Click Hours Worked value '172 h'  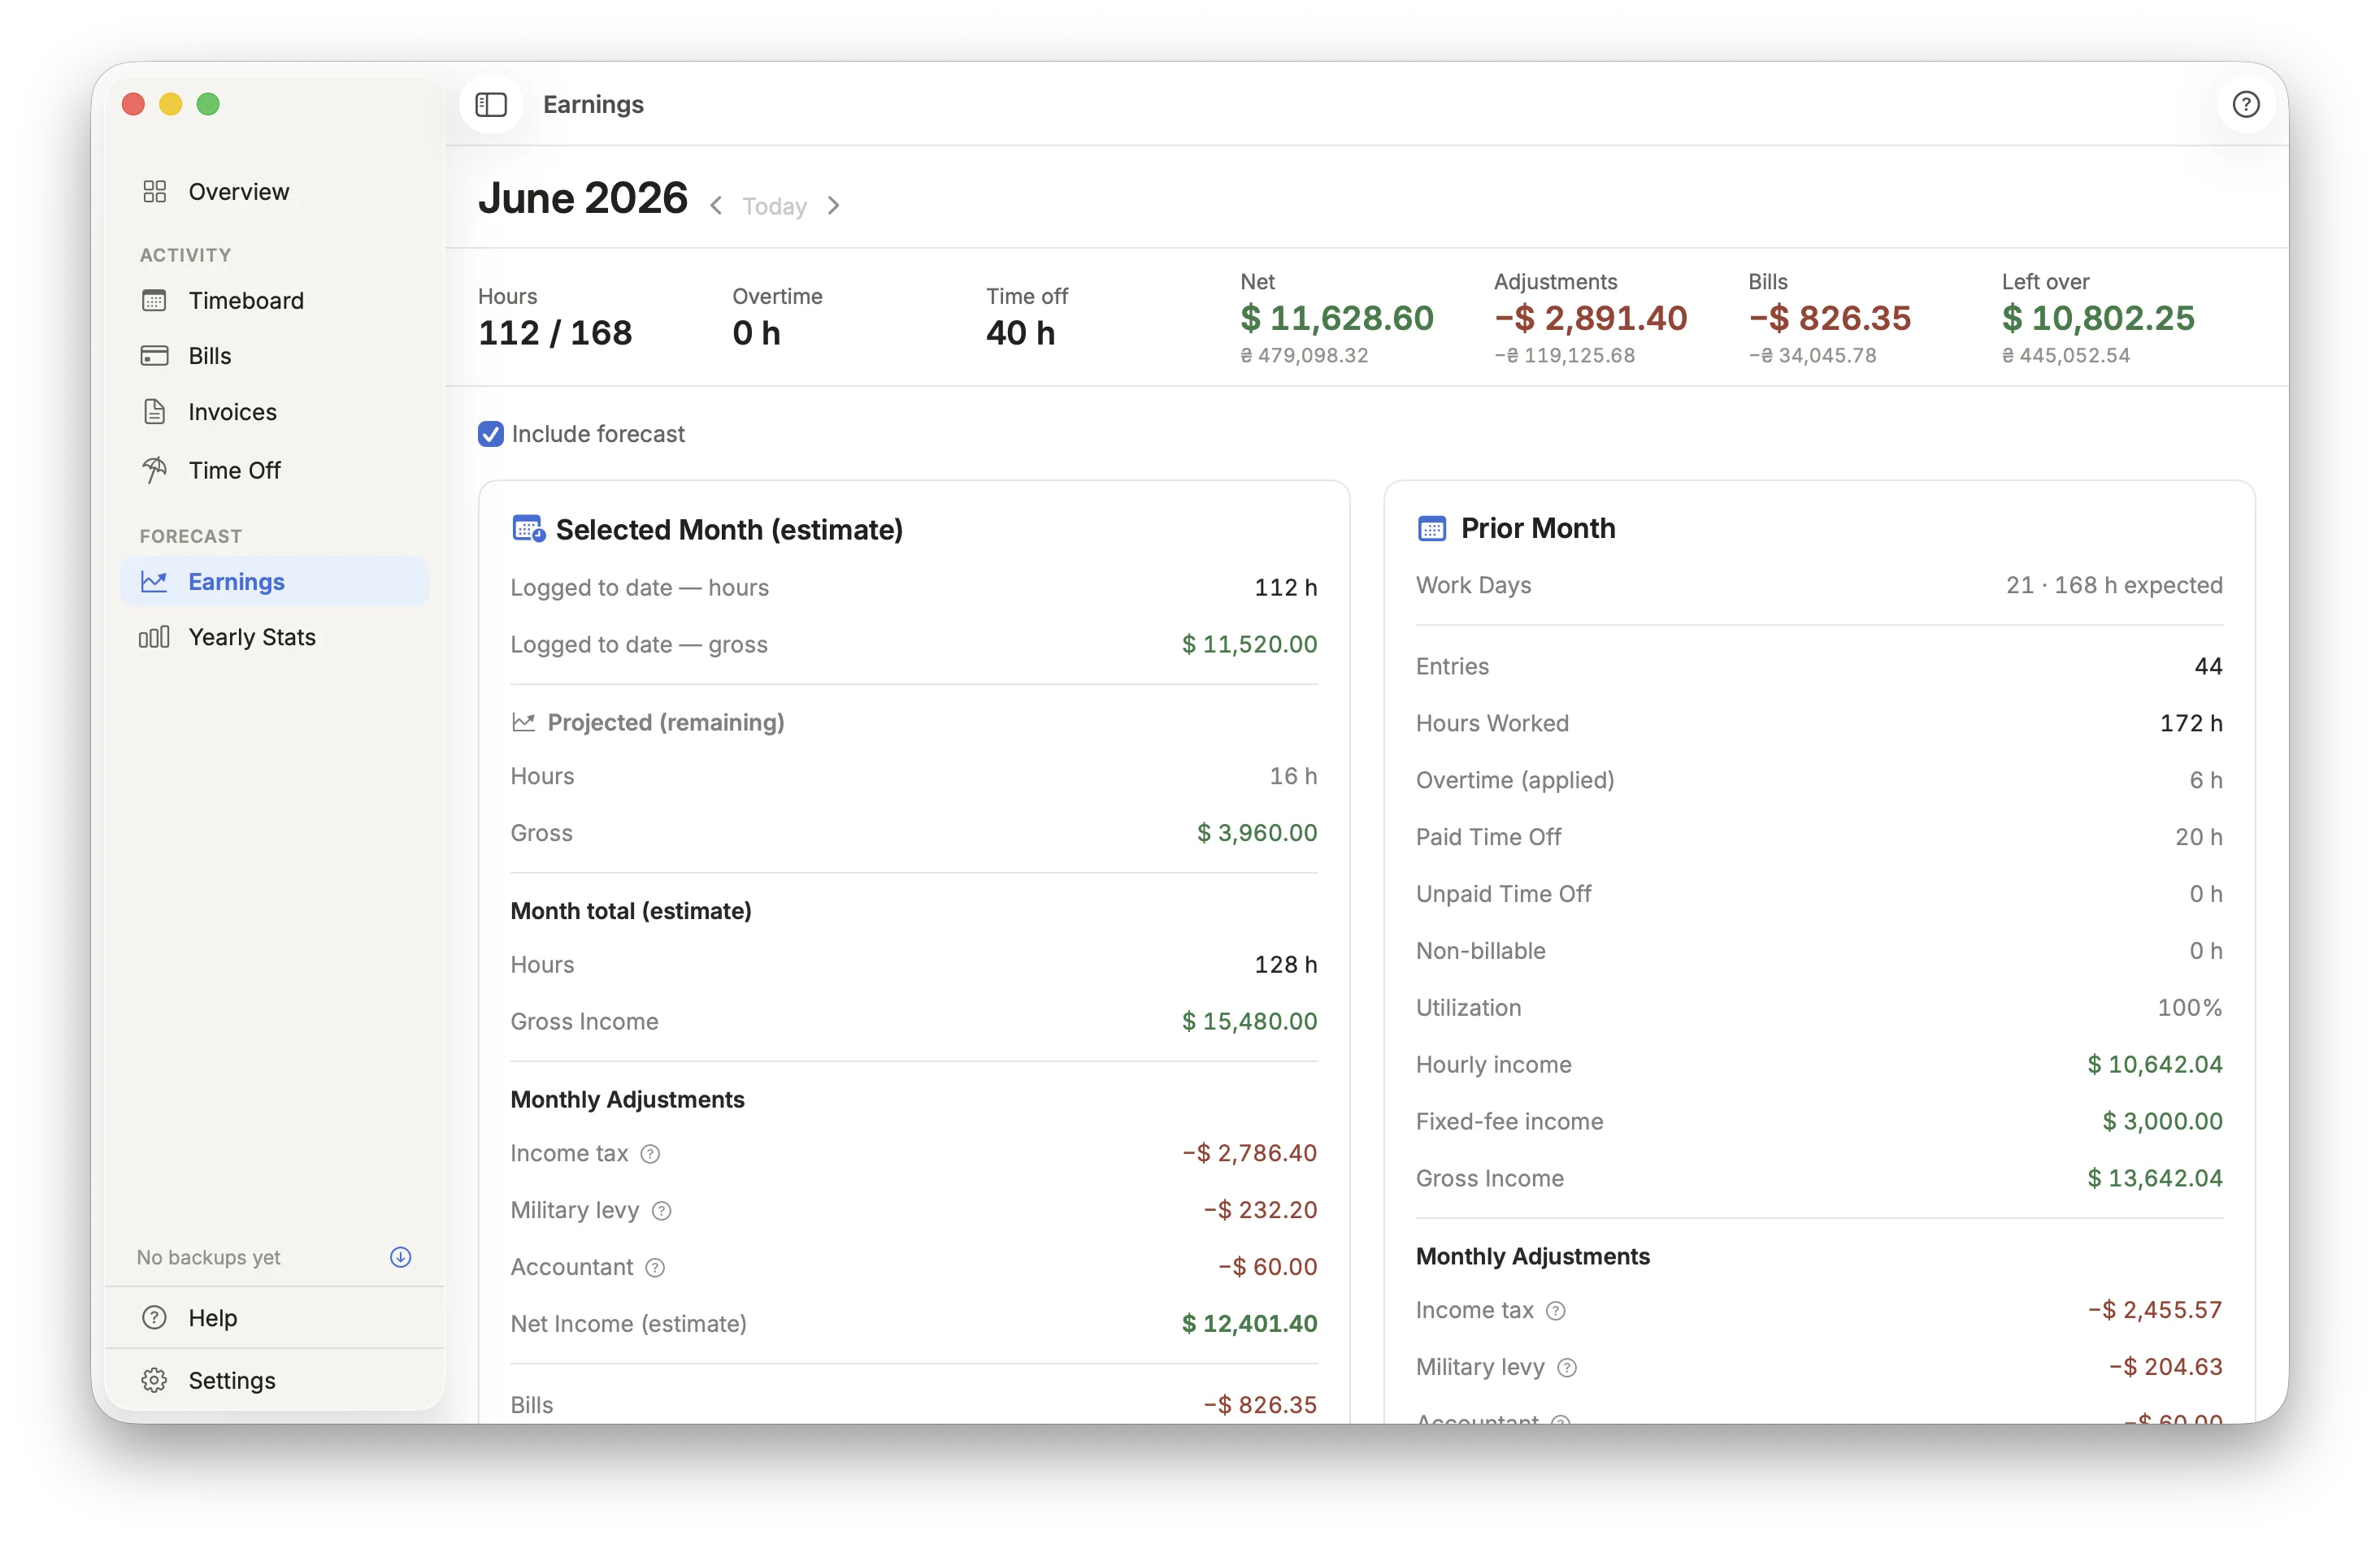2191,723
